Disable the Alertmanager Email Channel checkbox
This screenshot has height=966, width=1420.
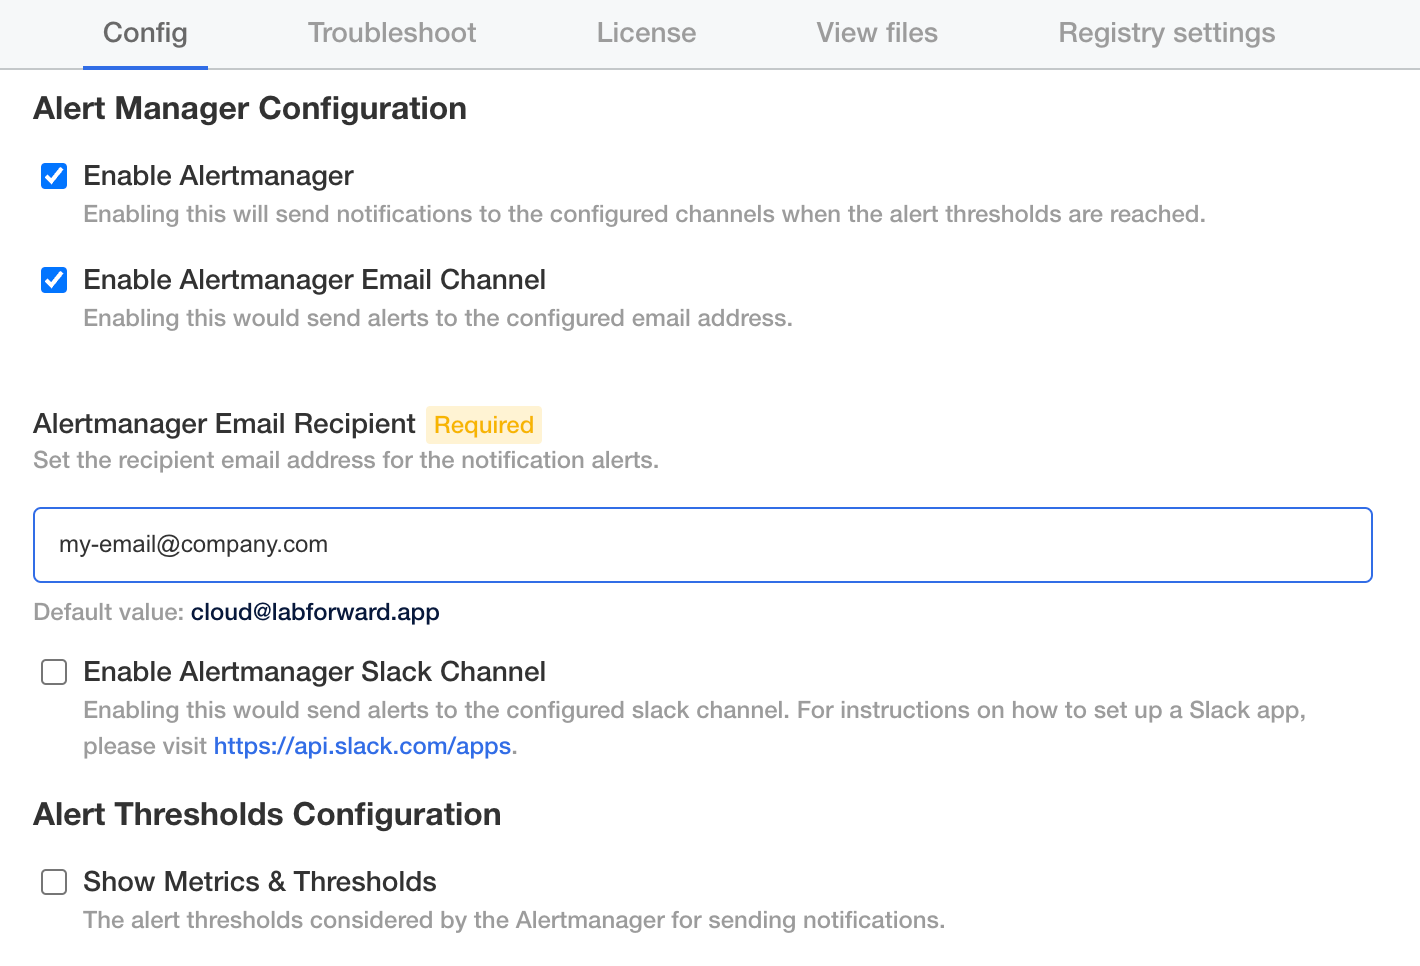pos(54,281)
